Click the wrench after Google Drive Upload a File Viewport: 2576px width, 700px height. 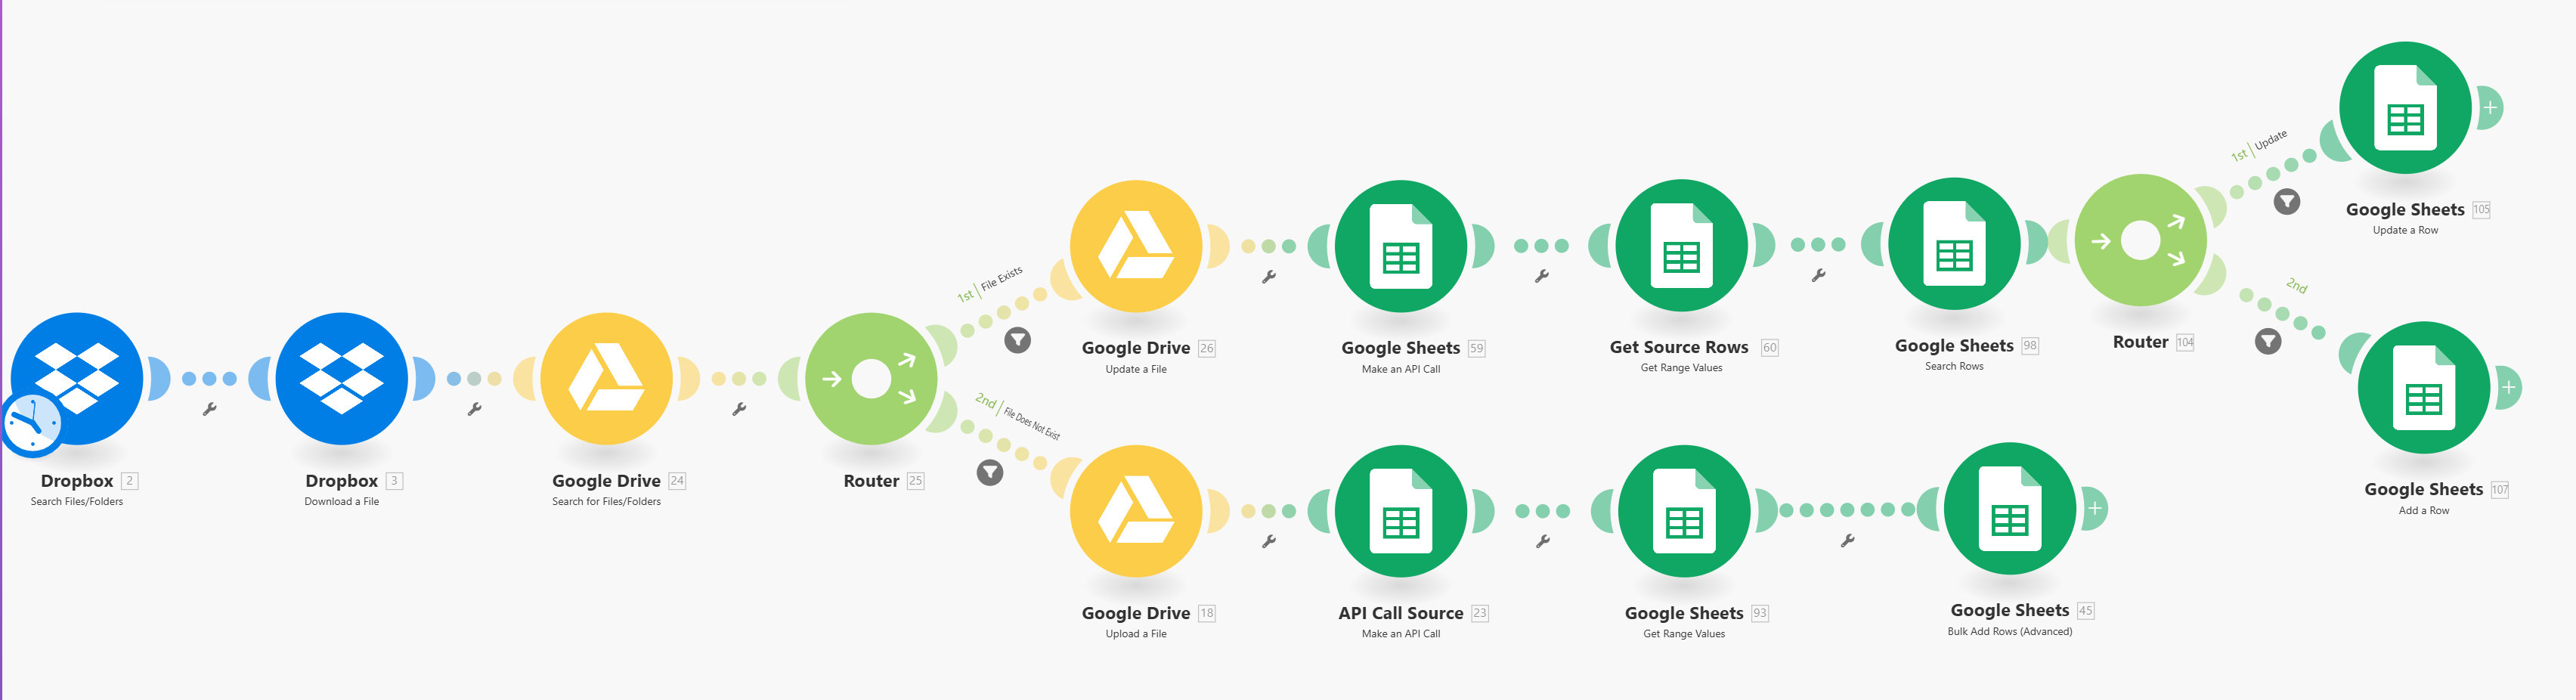pyautogui.click(x=1269, y=541)
